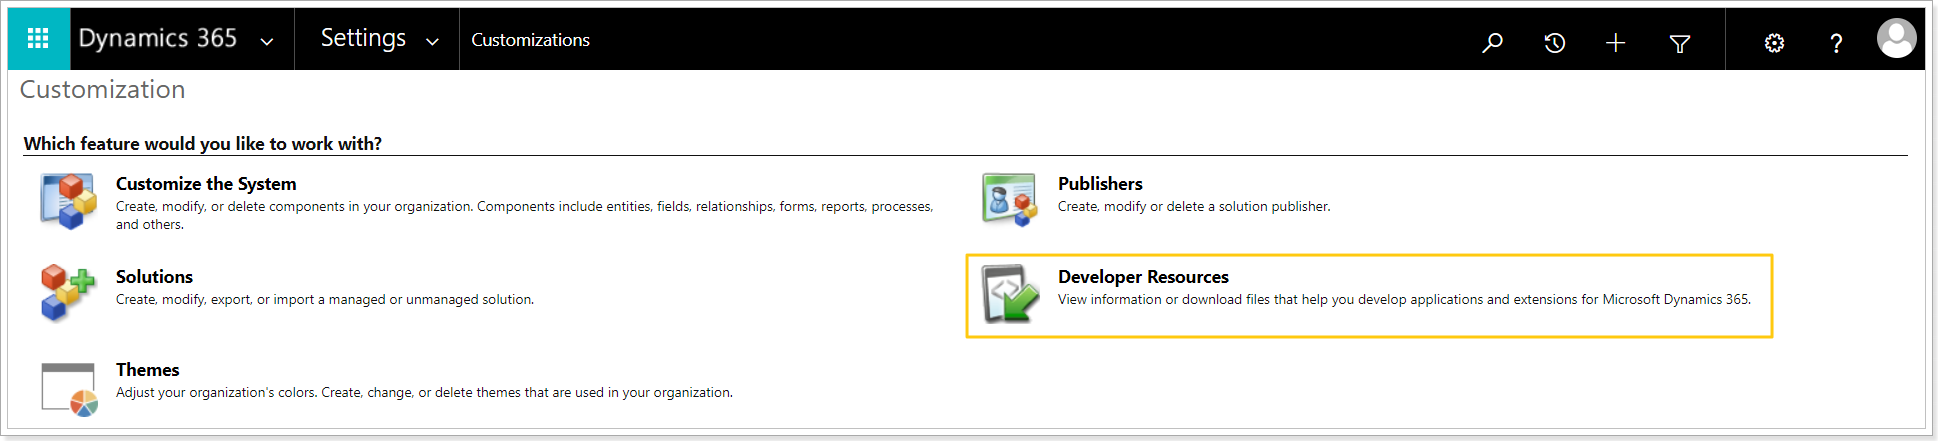Open the gear options icon
Image resolution: width=1938 pixels, height=441 pixels.
[1774, 43]
